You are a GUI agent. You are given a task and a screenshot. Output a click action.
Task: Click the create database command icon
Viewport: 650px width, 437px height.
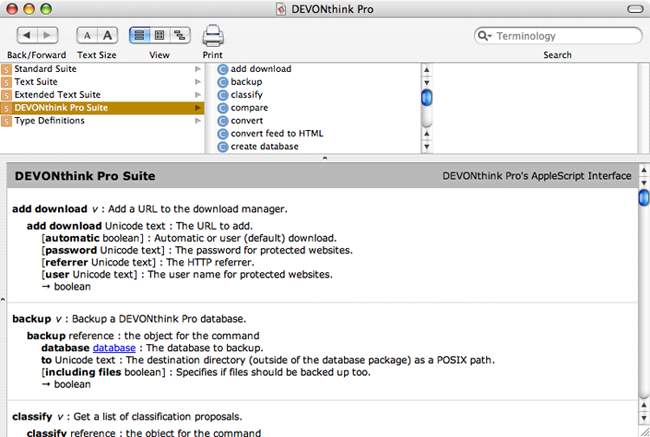(223, 147)
